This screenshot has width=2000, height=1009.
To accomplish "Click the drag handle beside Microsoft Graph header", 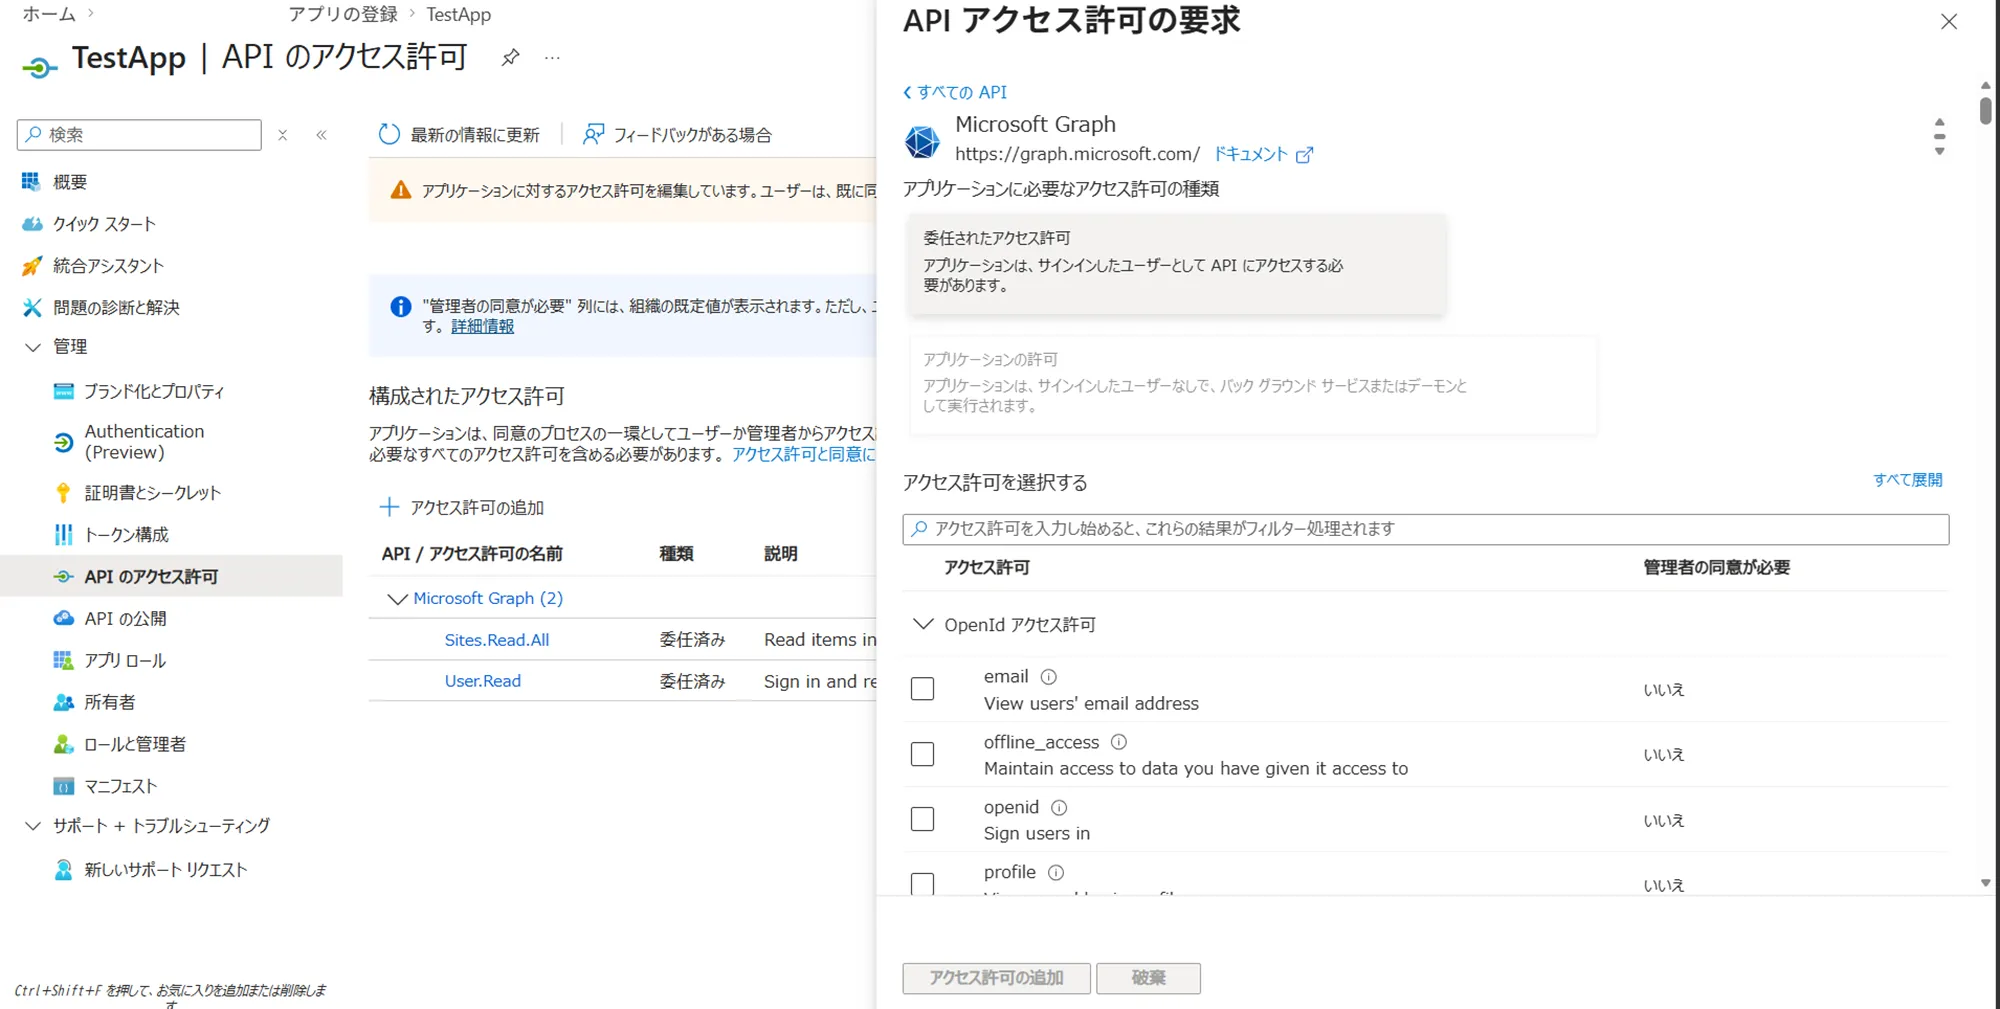I will (x=1939, y=137).
